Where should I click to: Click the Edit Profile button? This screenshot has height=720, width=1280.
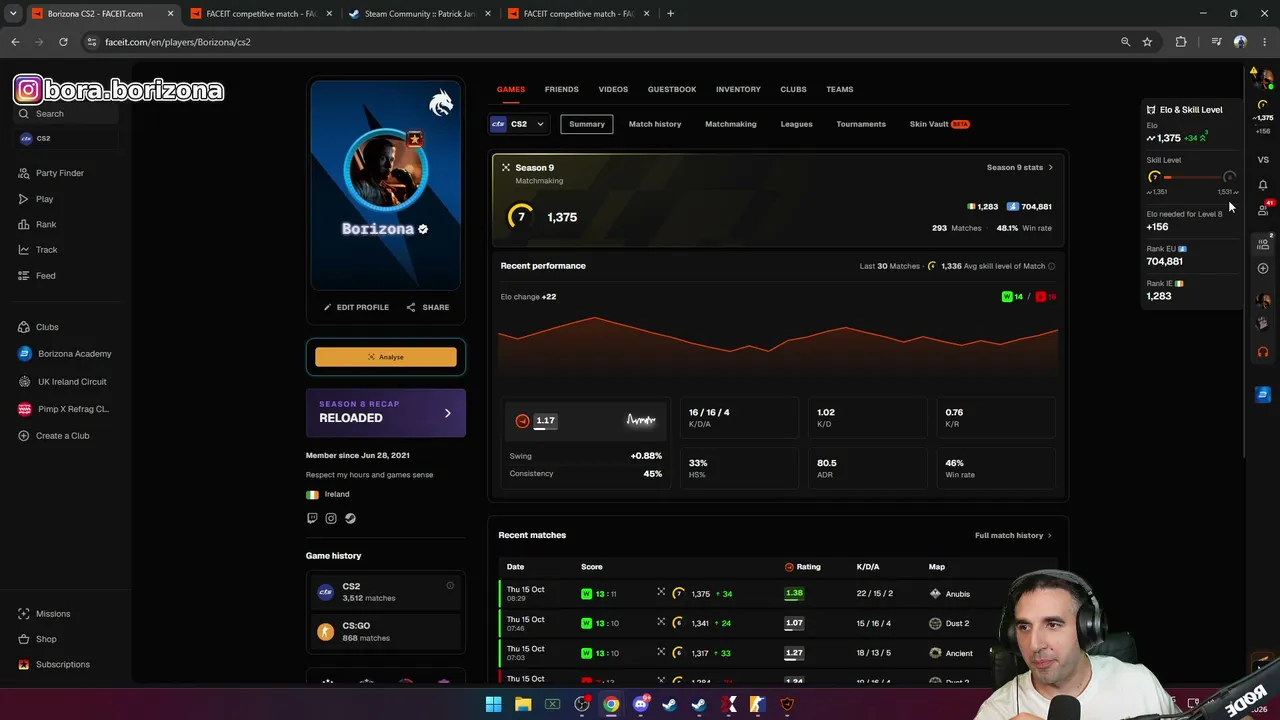click(356, 307)
